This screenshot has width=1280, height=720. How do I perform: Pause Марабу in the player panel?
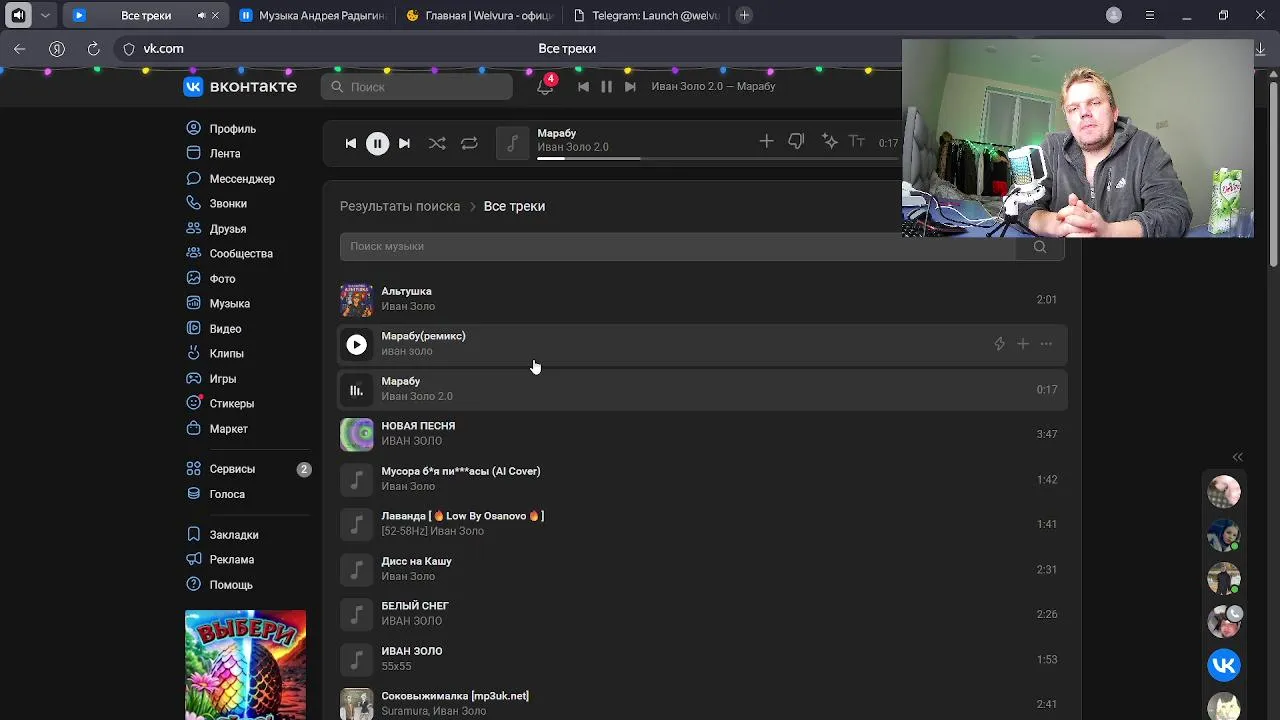377,143
